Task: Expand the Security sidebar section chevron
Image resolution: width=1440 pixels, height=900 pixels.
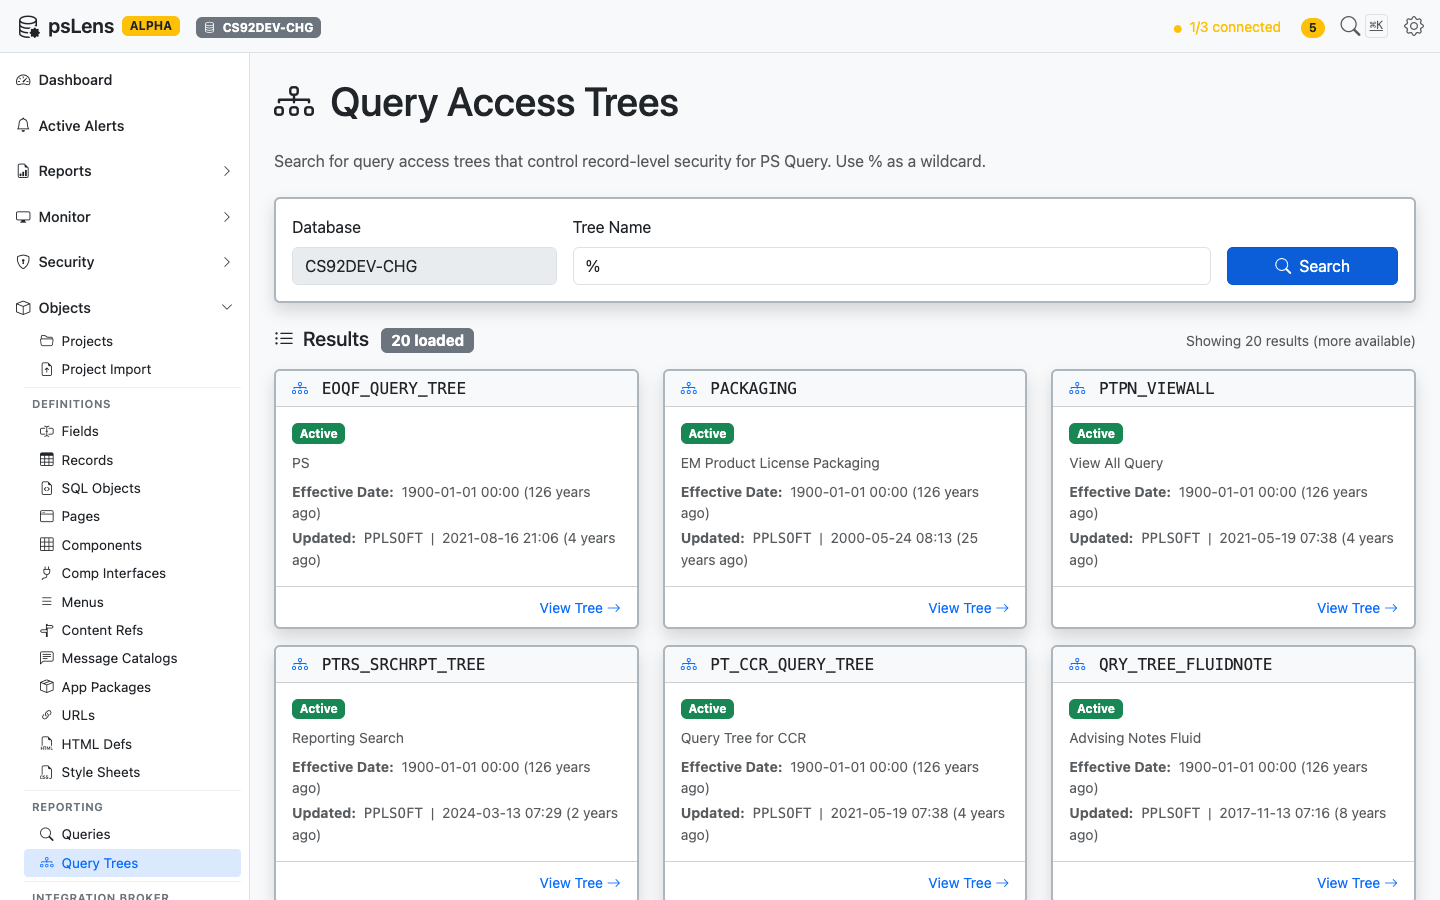Action: coord(227,262)
